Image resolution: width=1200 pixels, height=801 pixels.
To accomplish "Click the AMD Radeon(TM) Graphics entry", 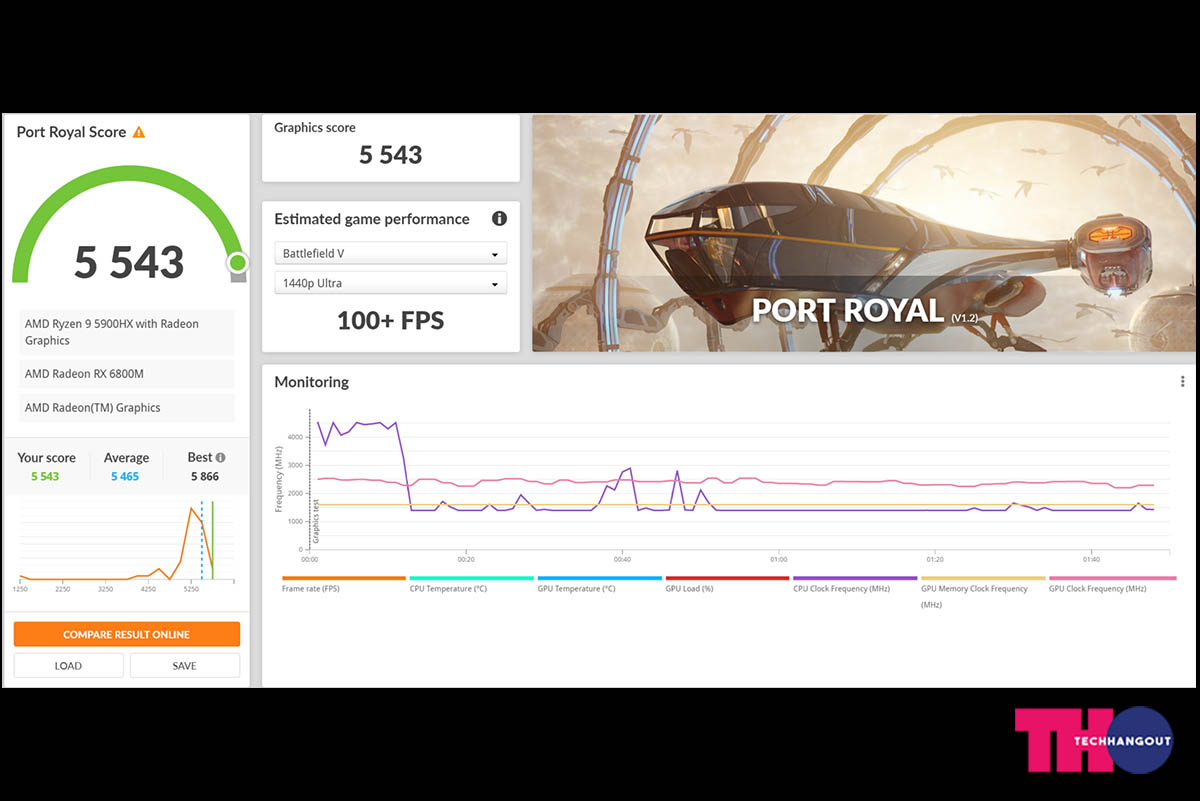I will [127, 408].
